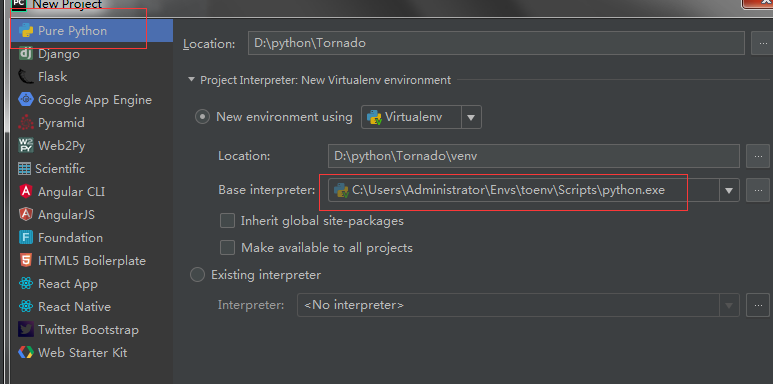Choose the Web2Py project icon

(26, 145)
